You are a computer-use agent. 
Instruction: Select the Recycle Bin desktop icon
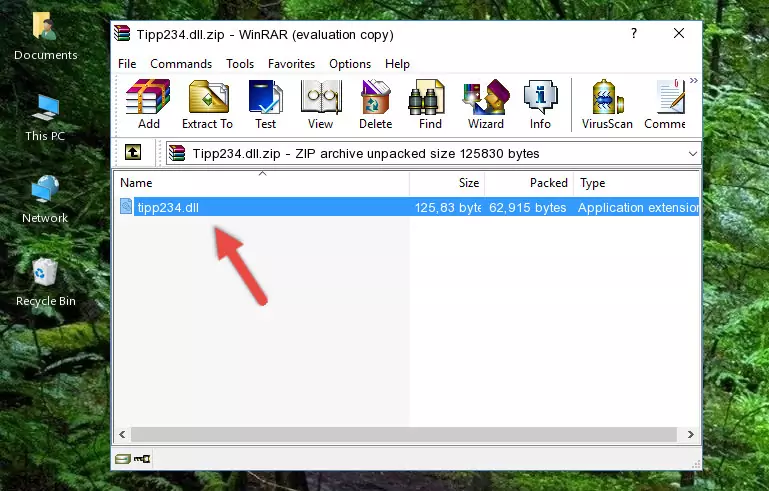pos(46,283)
